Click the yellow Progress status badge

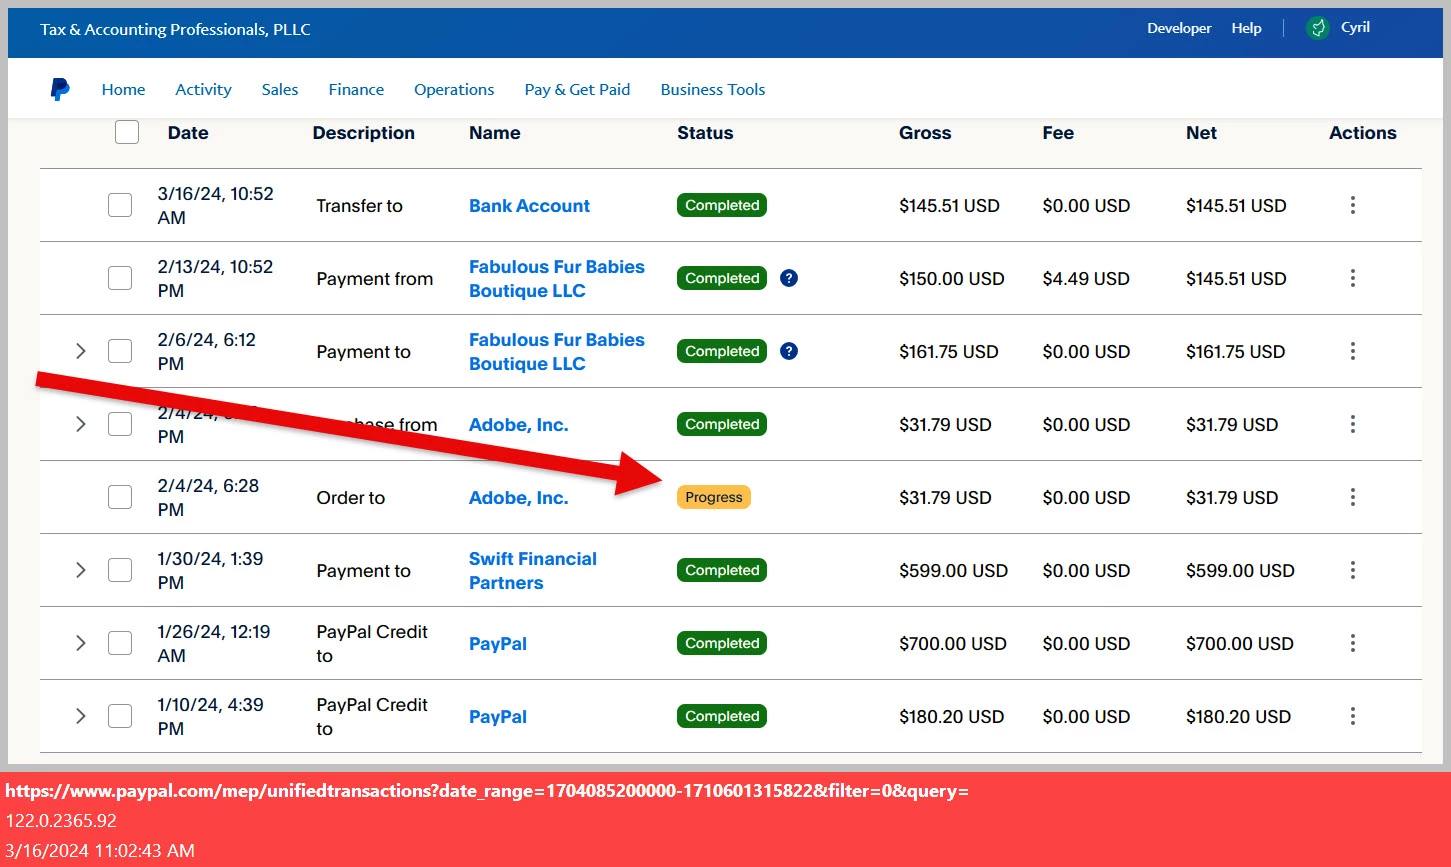coord(714,497)
